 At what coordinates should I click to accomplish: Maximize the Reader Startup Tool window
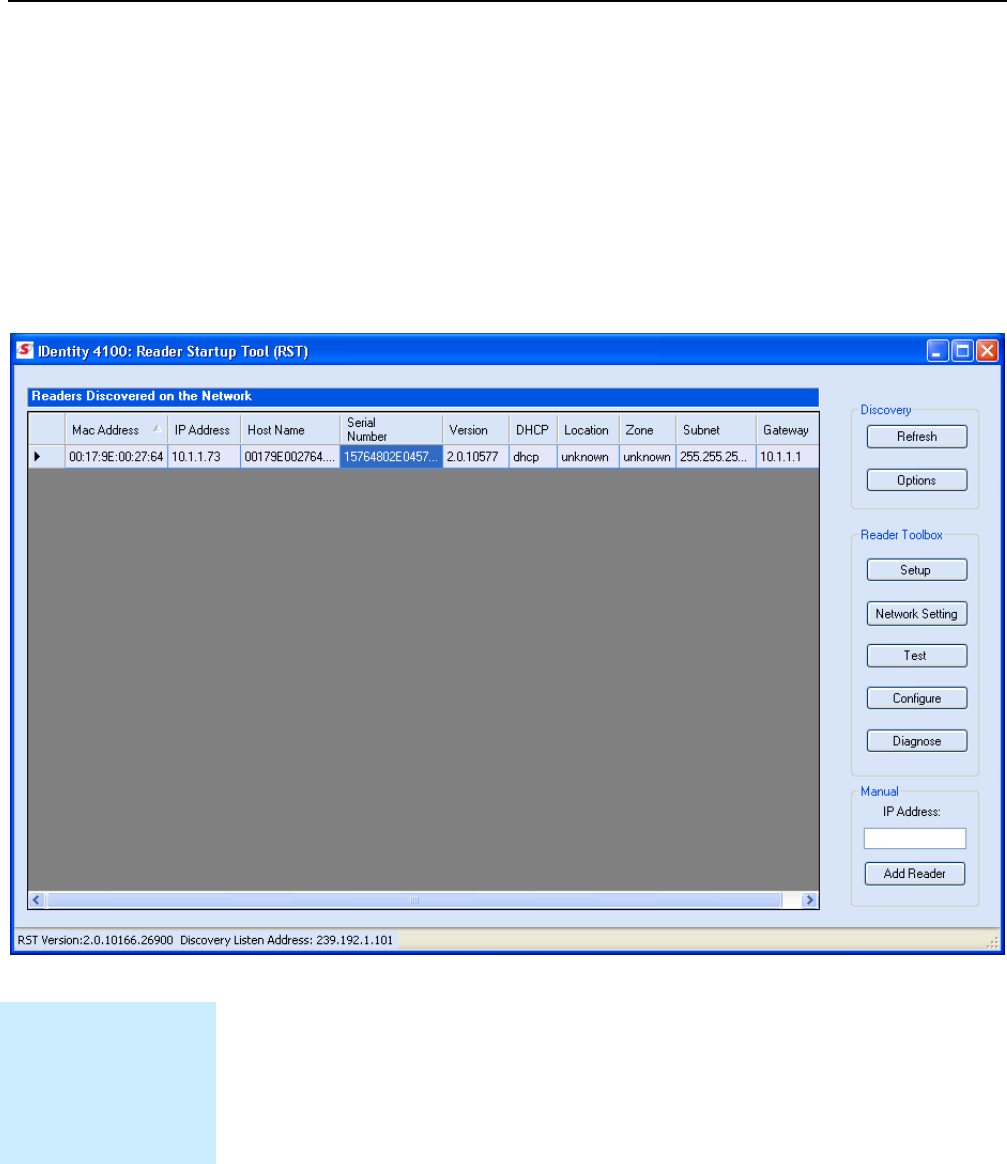click(962, 350)
